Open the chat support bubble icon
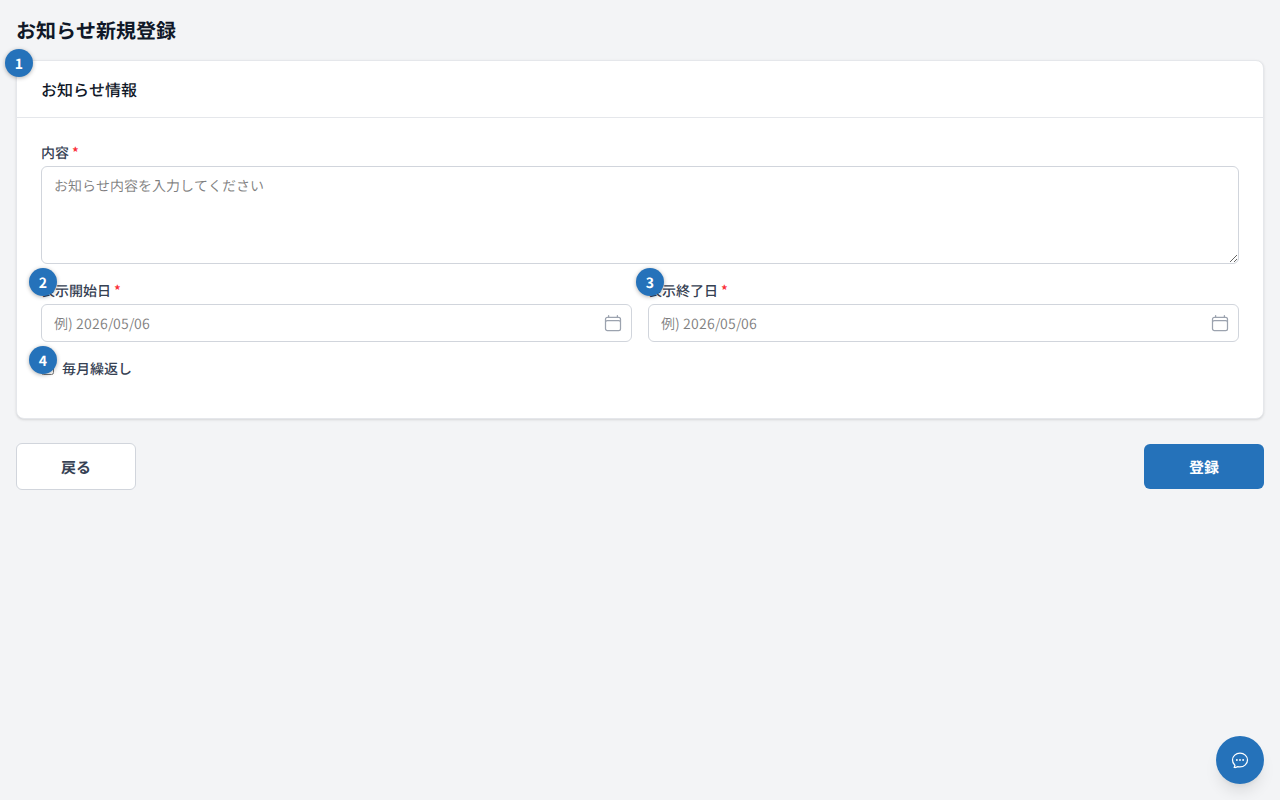Screen dimensions: 1280x800 pyautogui.click(x=1240, y=760)
